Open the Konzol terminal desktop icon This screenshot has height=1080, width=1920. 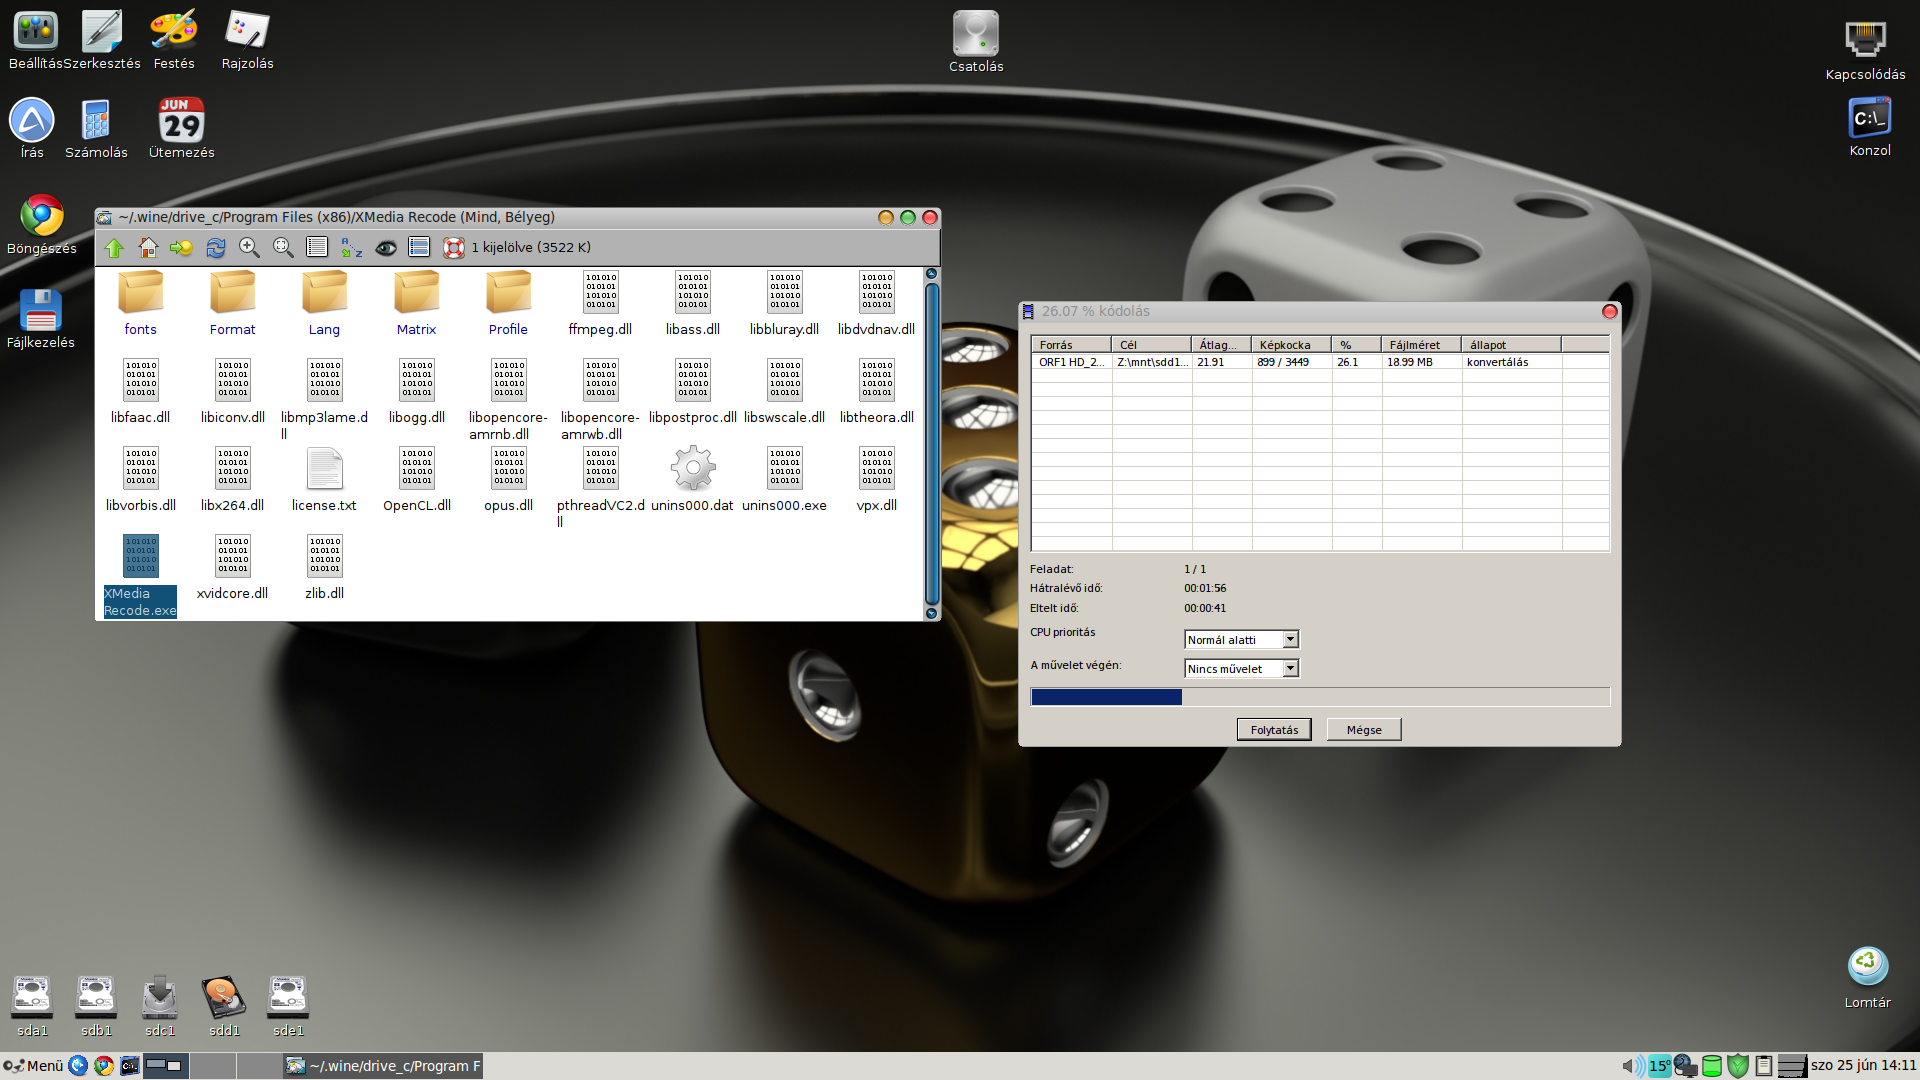1870,127
